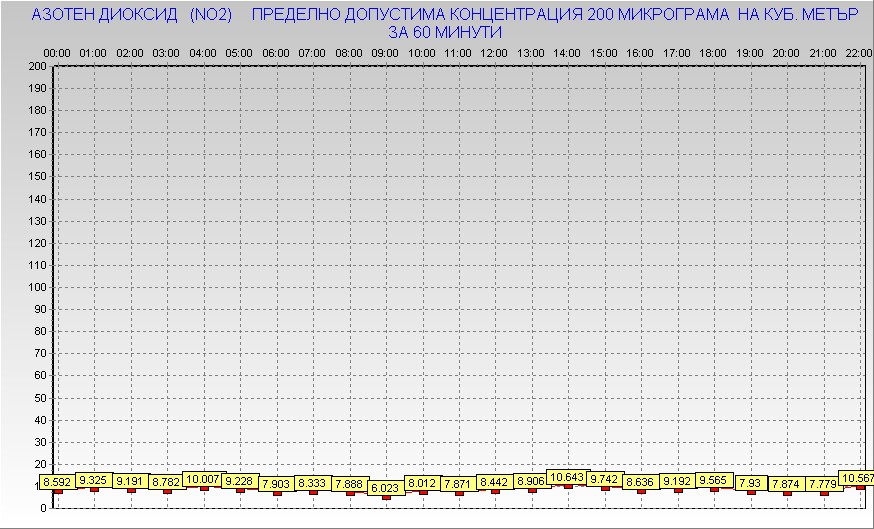The height and width of the screenshot is (529, 874).
Task: Click the chart title 'АЗОТЕН ДИОКСИД (NO2)'
Action: coord(132,15)
